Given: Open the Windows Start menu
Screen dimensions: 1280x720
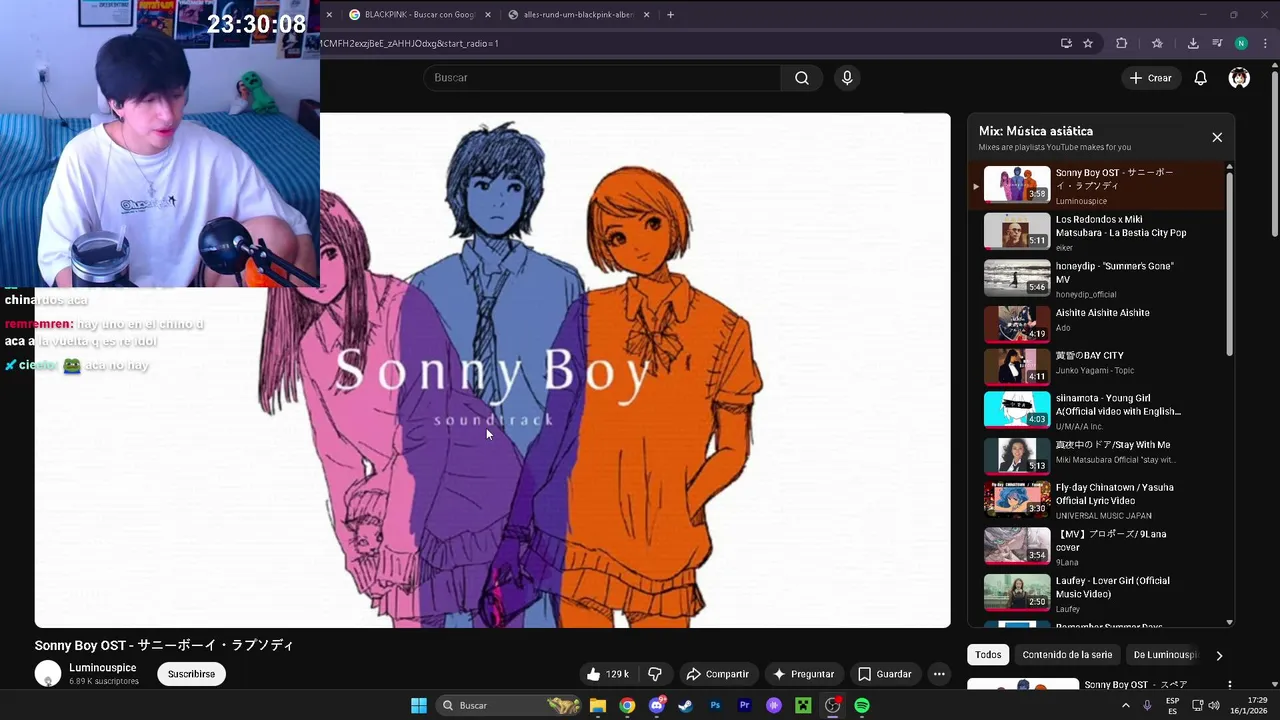Looking at the screenshot, I should point(419,705).
